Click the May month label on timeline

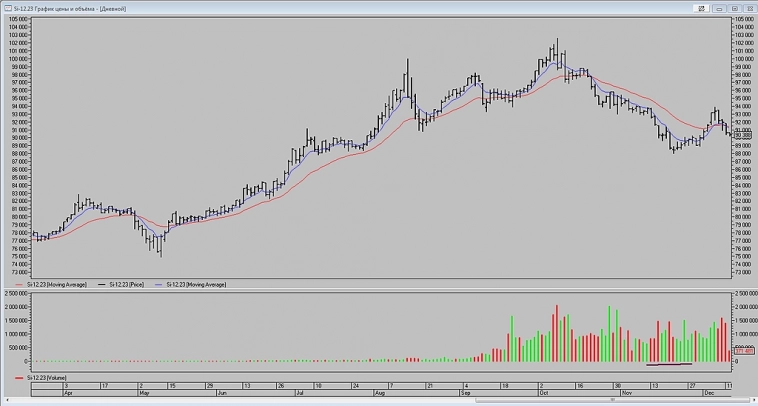click(144, 393)
